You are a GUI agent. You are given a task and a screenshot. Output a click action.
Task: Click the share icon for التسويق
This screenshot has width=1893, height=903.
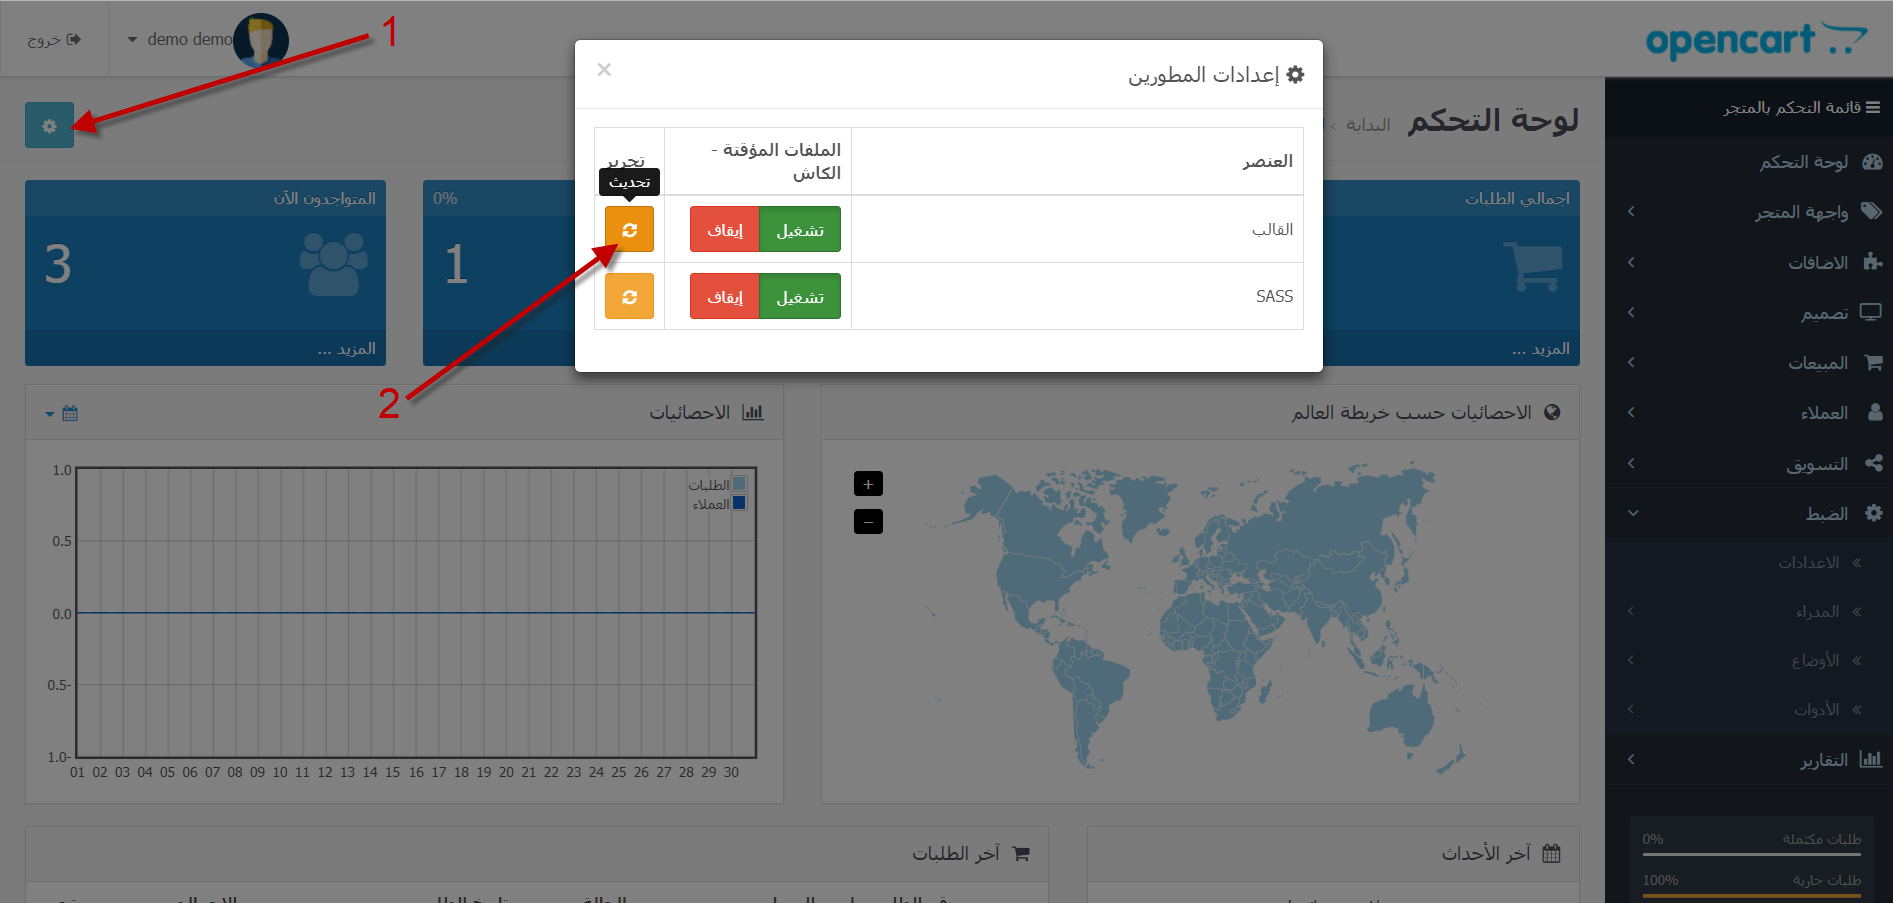click(x=1874, y=463)
